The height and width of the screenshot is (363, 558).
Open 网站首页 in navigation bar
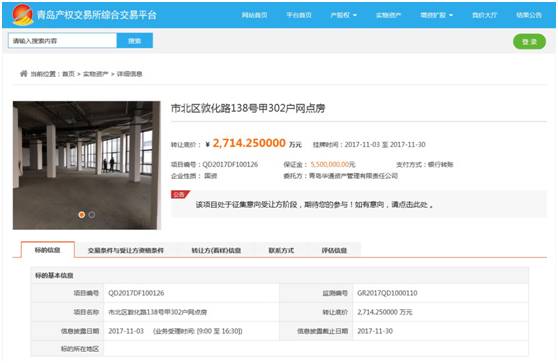[x=254, y=15]
